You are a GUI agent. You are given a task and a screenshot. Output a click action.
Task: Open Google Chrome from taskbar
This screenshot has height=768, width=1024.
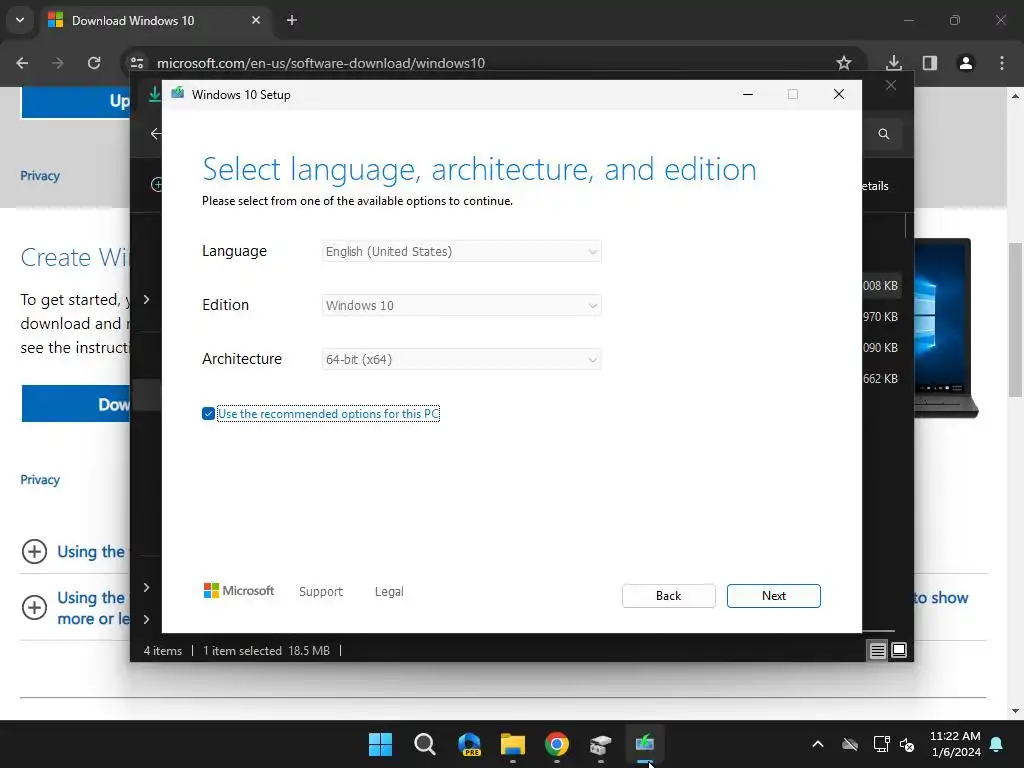[x=557, y=744]
